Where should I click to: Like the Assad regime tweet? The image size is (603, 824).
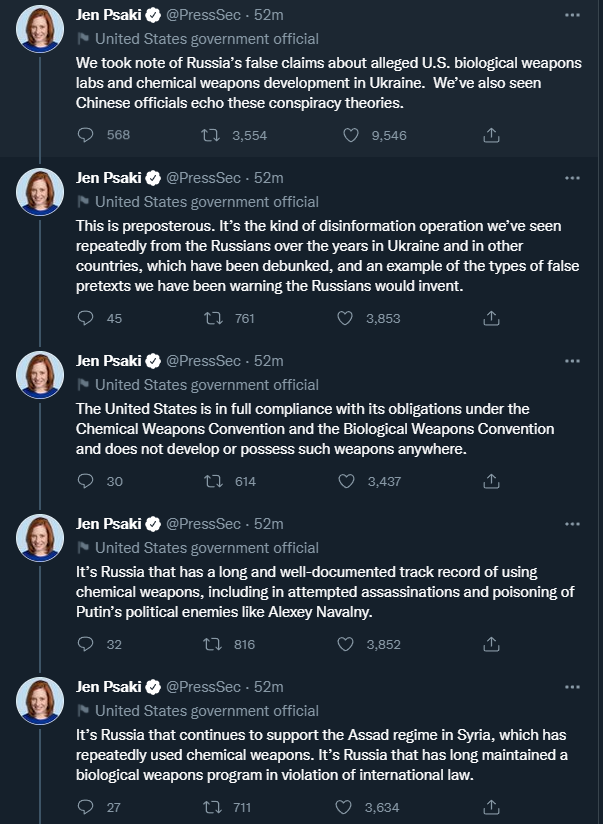[347, 807]
